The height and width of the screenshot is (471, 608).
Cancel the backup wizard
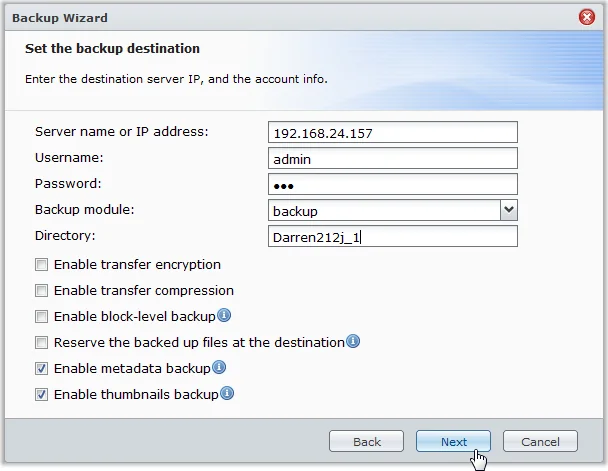(x=540, y=442)
